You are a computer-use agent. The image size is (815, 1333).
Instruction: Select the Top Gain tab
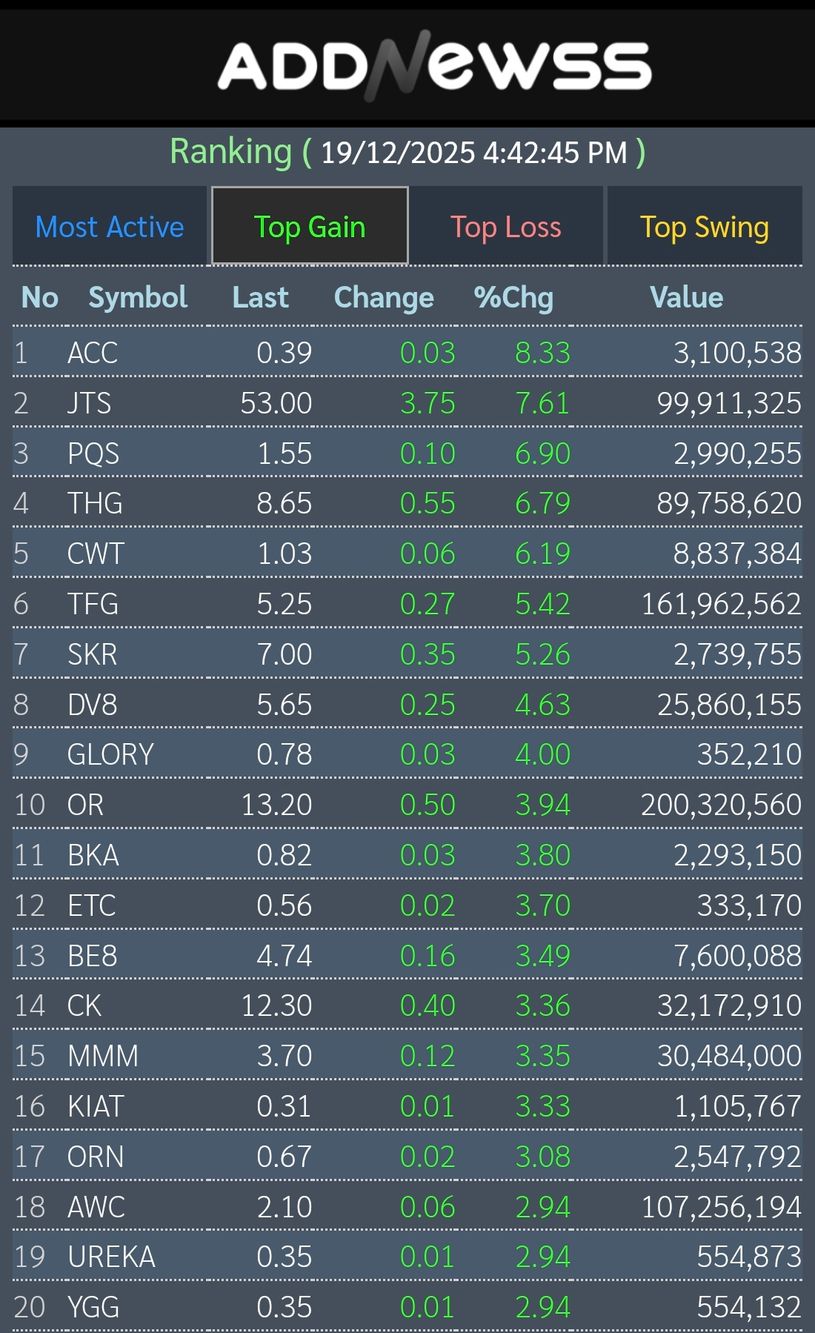(309, 227)
